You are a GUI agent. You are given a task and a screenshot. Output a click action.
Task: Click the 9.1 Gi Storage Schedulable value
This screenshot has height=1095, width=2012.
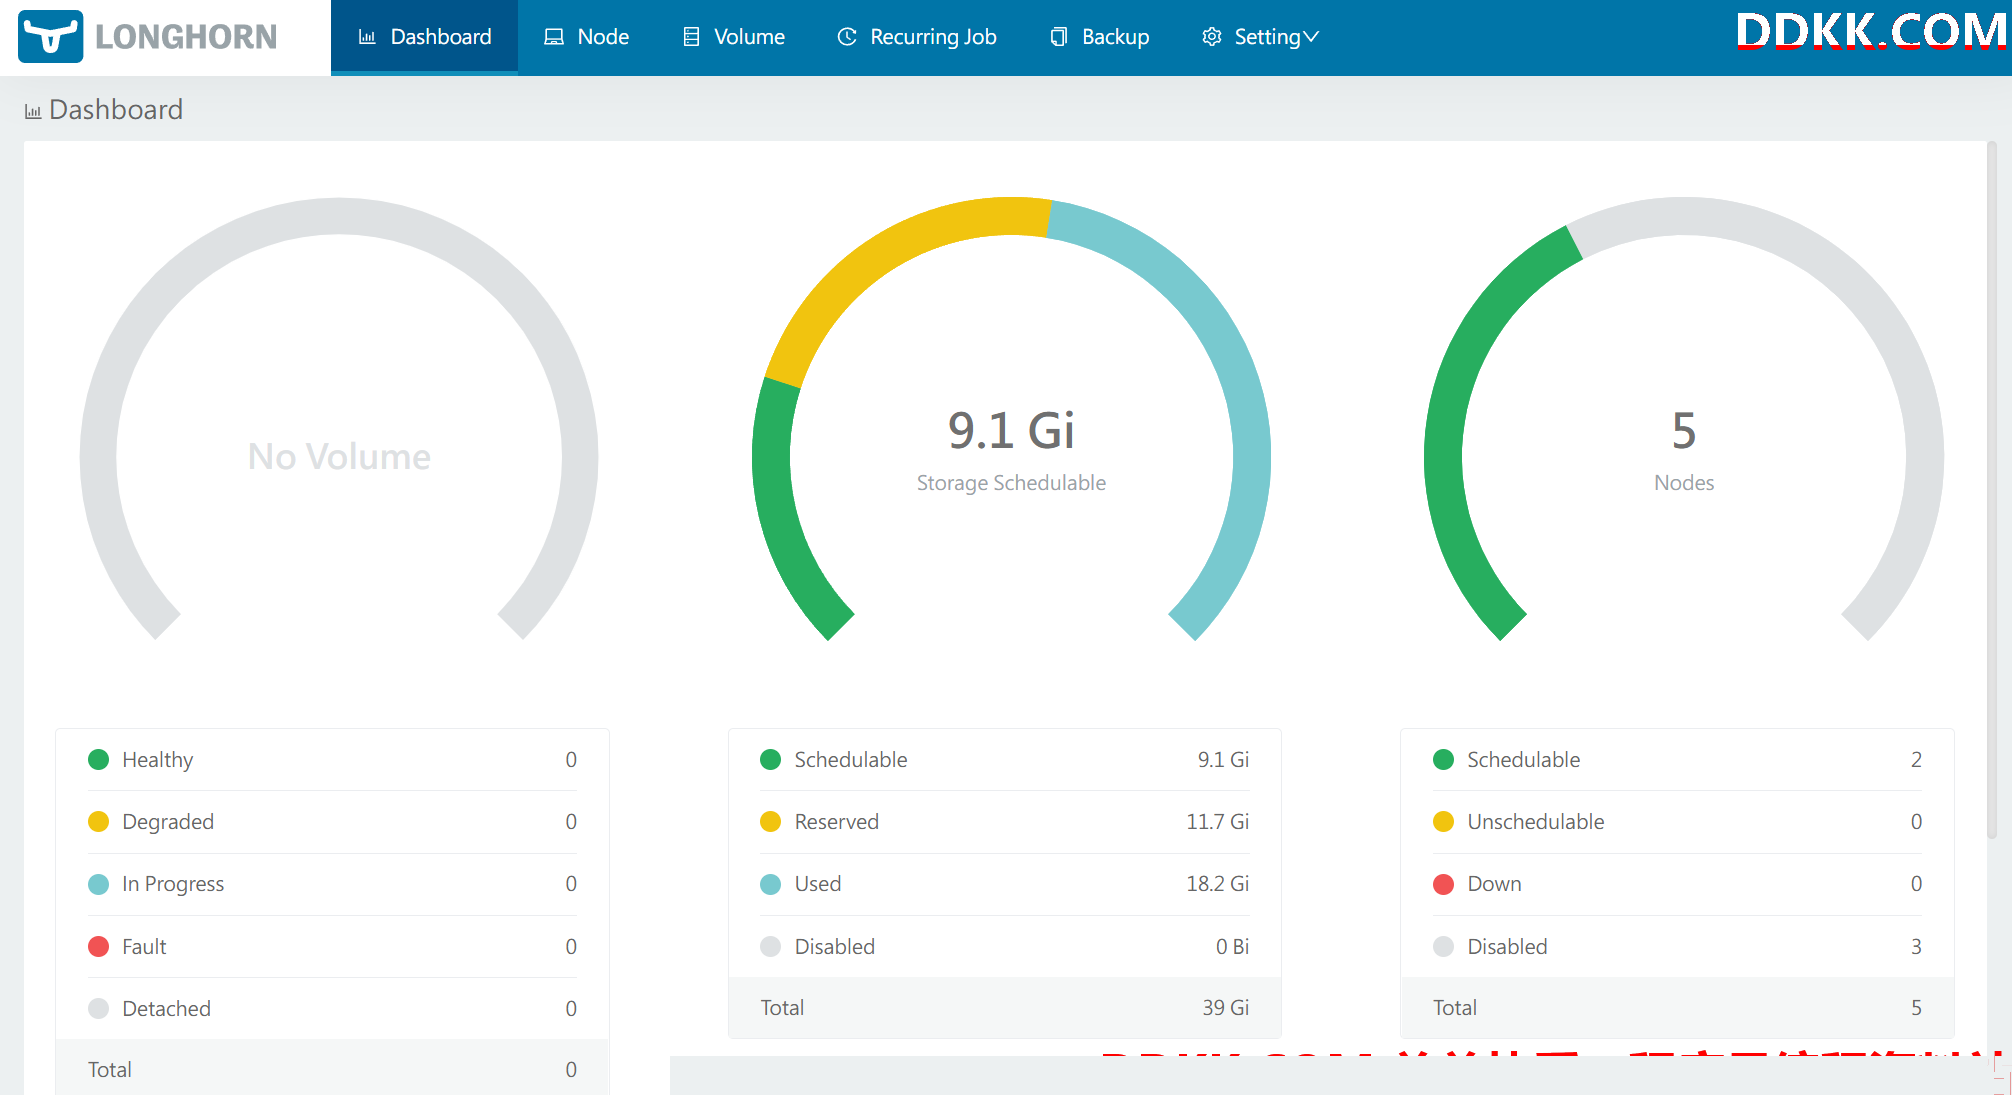coord(1011,431)
